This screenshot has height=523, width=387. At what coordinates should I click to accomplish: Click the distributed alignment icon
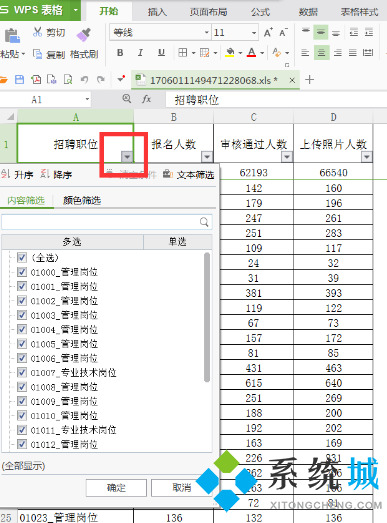[x=368, y=53]
